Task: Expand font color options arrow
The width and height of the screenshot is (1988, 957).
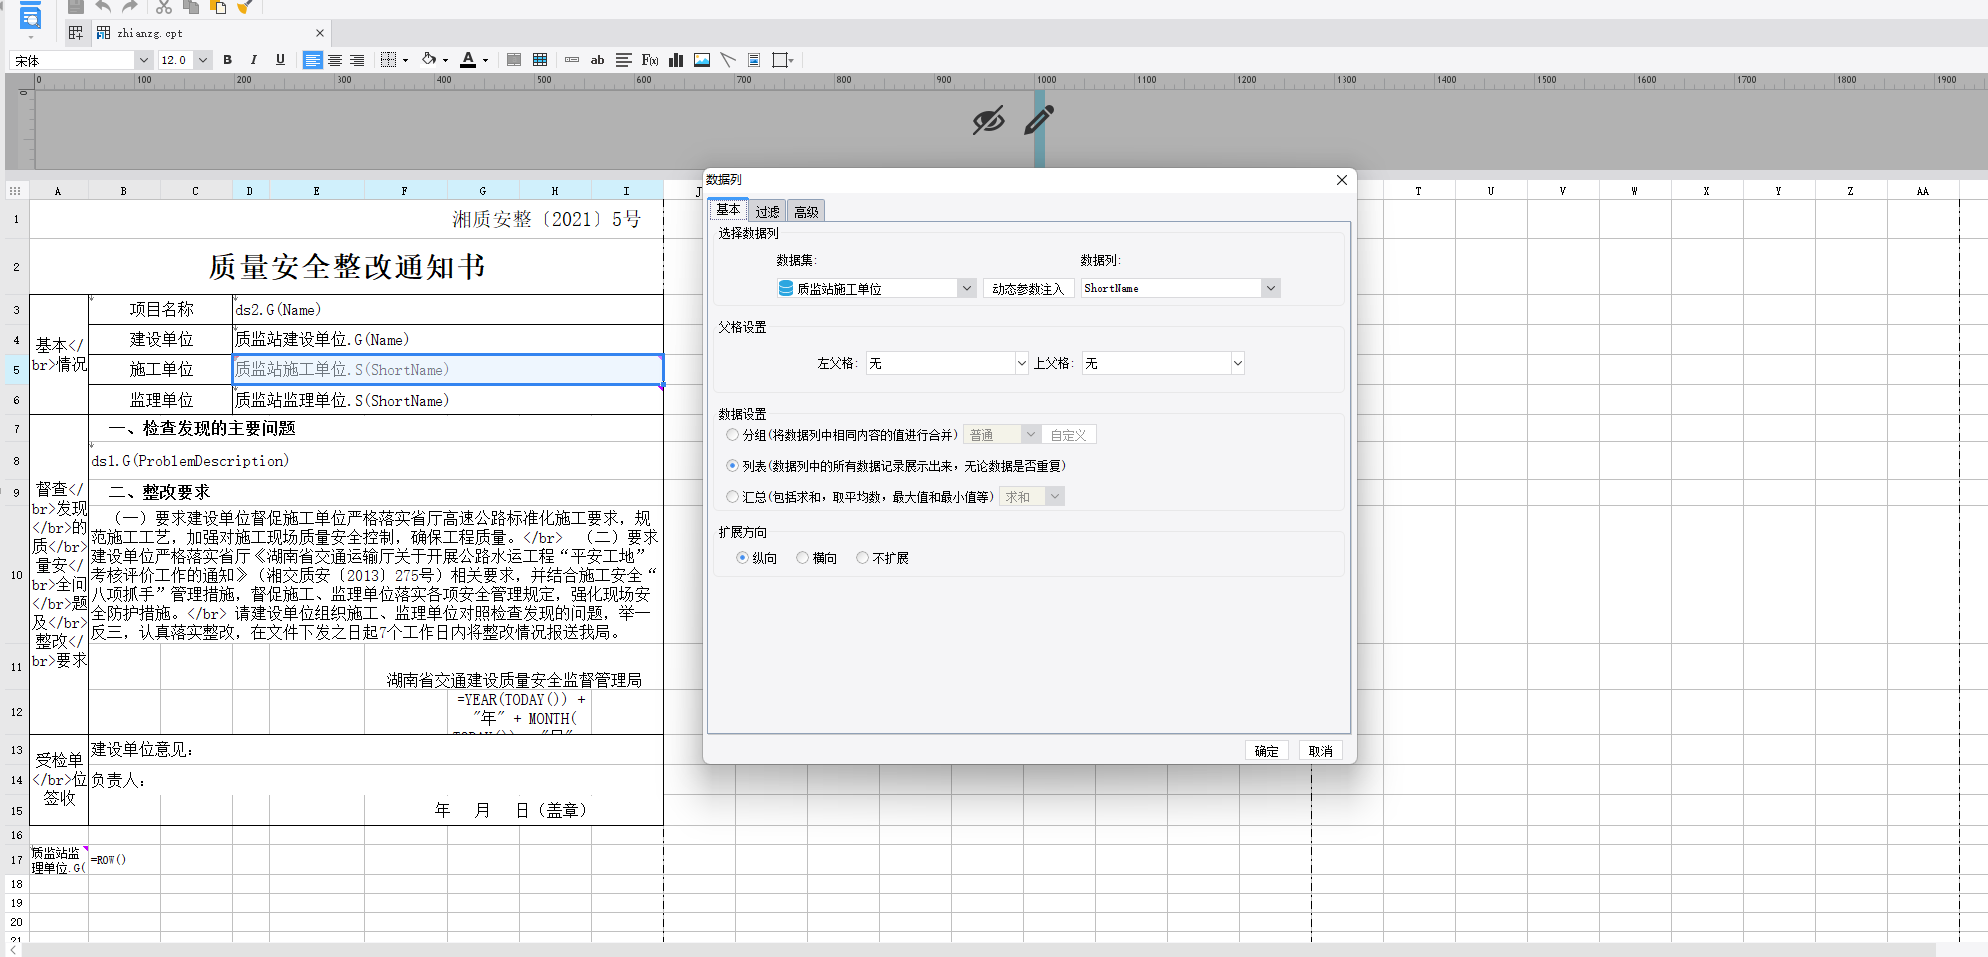Action: click(485, 60)
